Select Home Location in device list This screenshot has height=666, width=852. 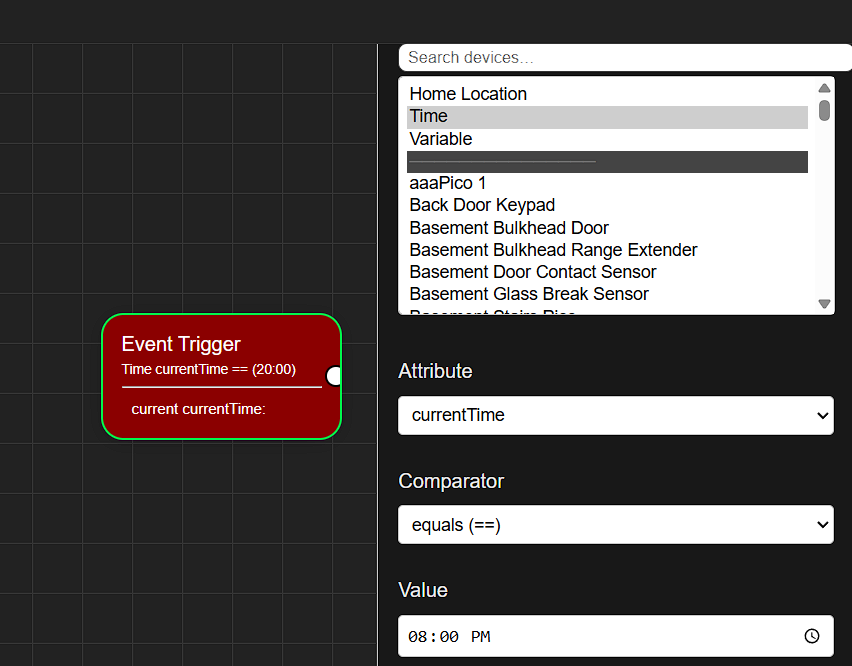tap(468, 94)
